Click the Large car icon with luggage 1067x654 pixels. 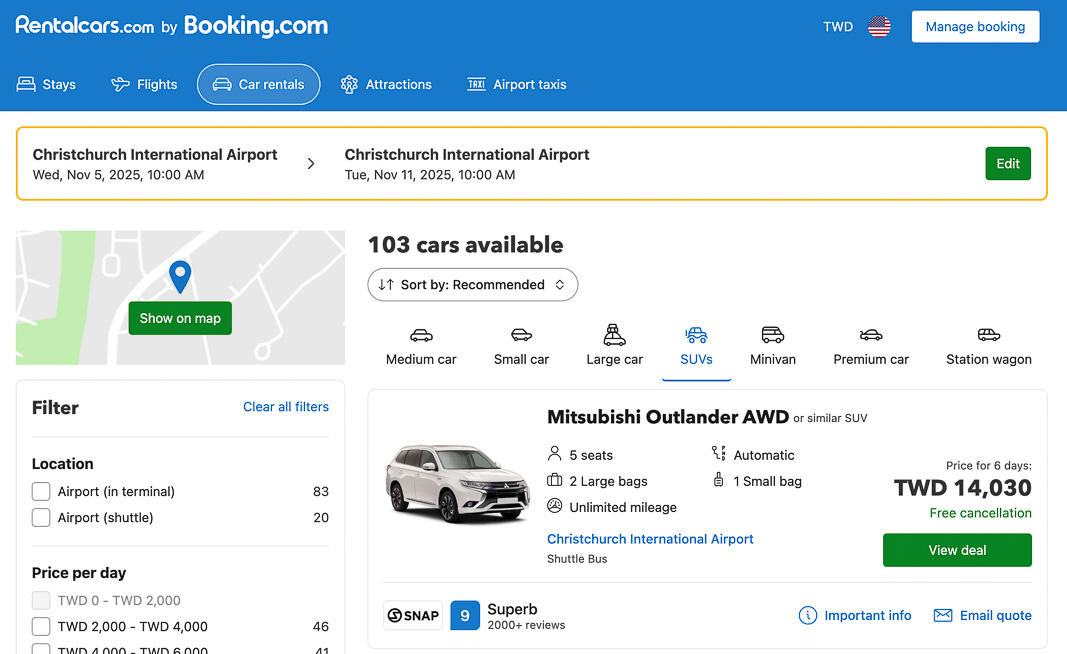[x=614, y=335]
